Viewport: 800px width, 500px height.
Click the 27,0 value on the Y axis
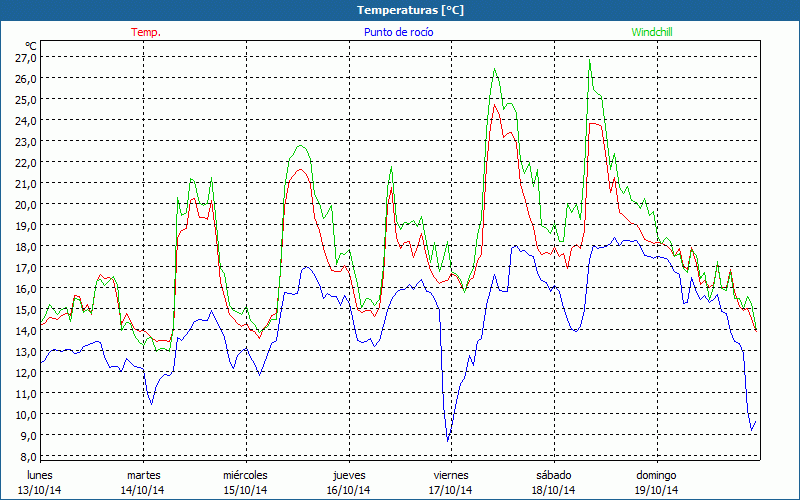tap(26, 58)
